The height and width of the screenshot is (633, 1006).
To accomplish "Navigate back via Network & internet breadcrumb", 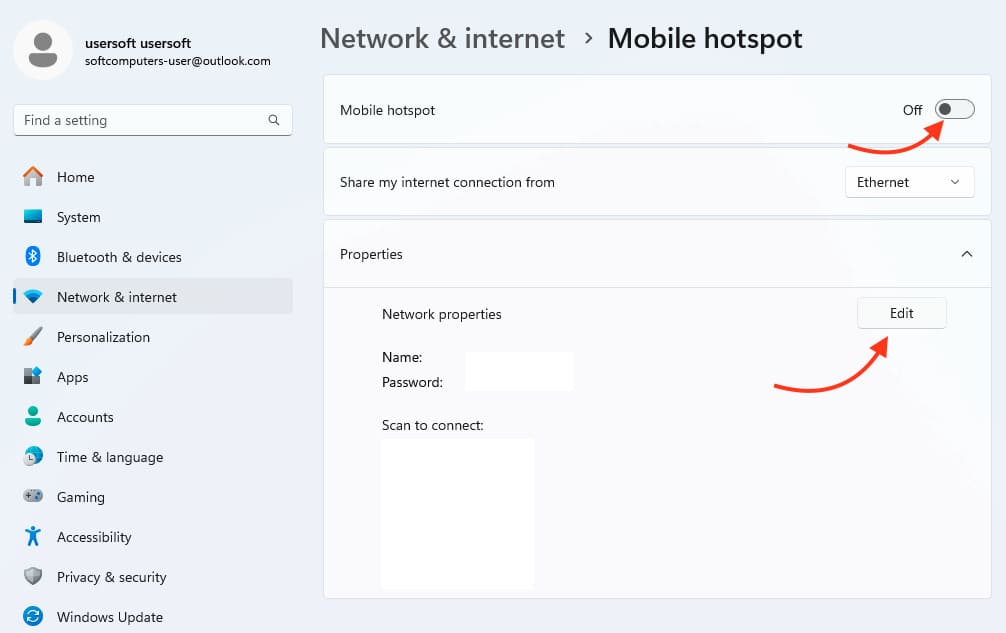I will (x=442, y=39).
